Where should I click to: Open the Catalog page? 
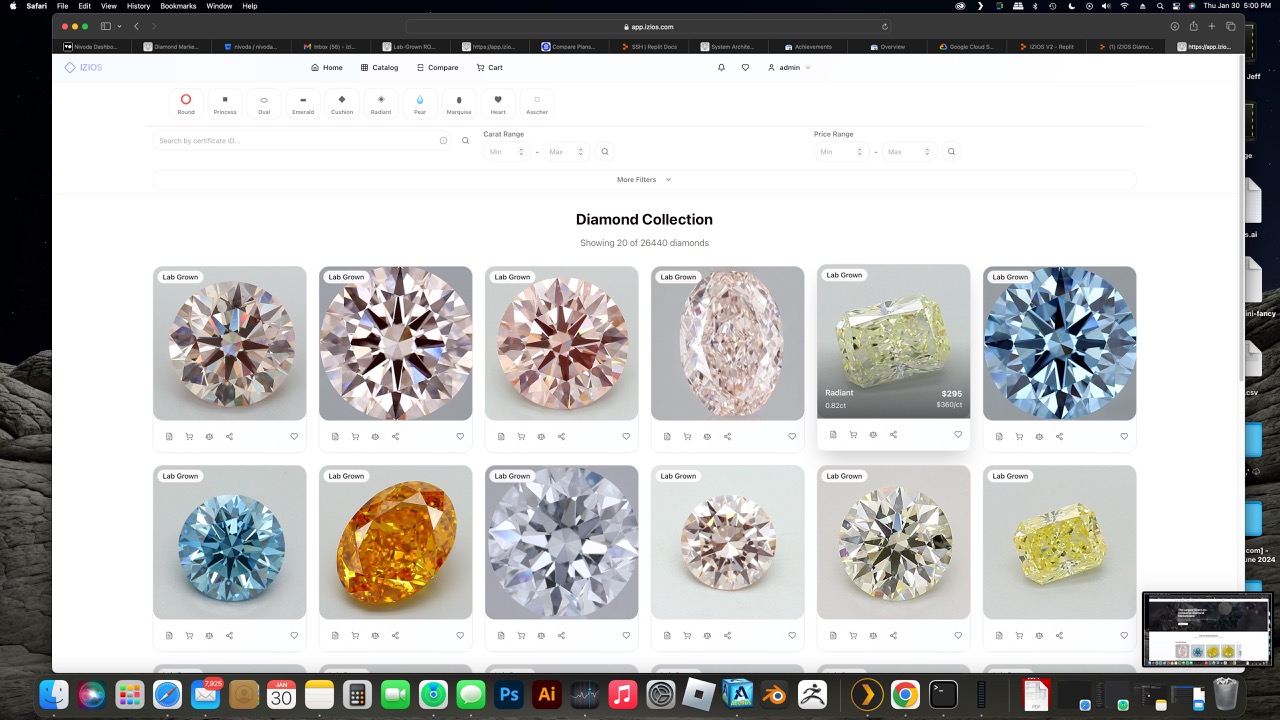click(x=379, y=68)
